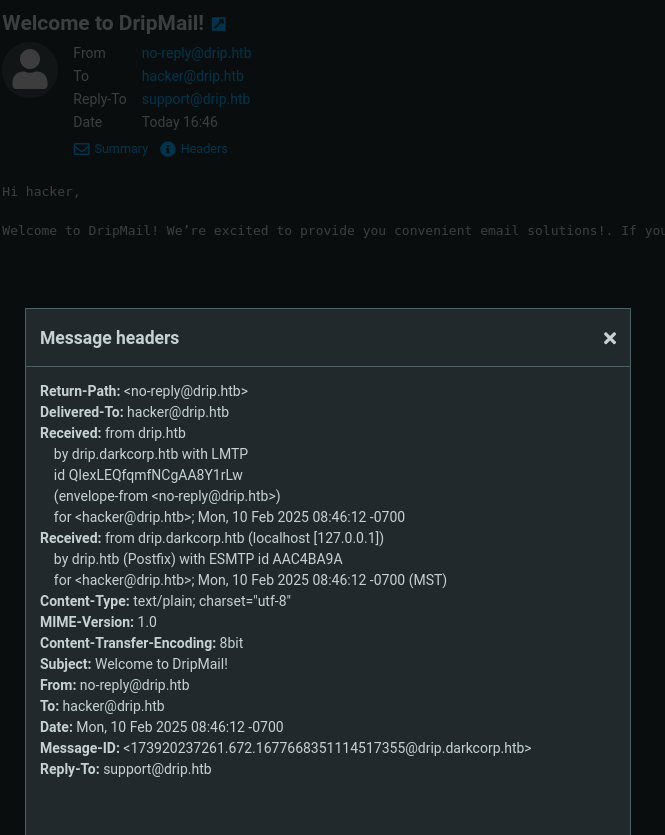
Task: Click the "Hi hacker," greeting text
Action: tap(41, 191)
